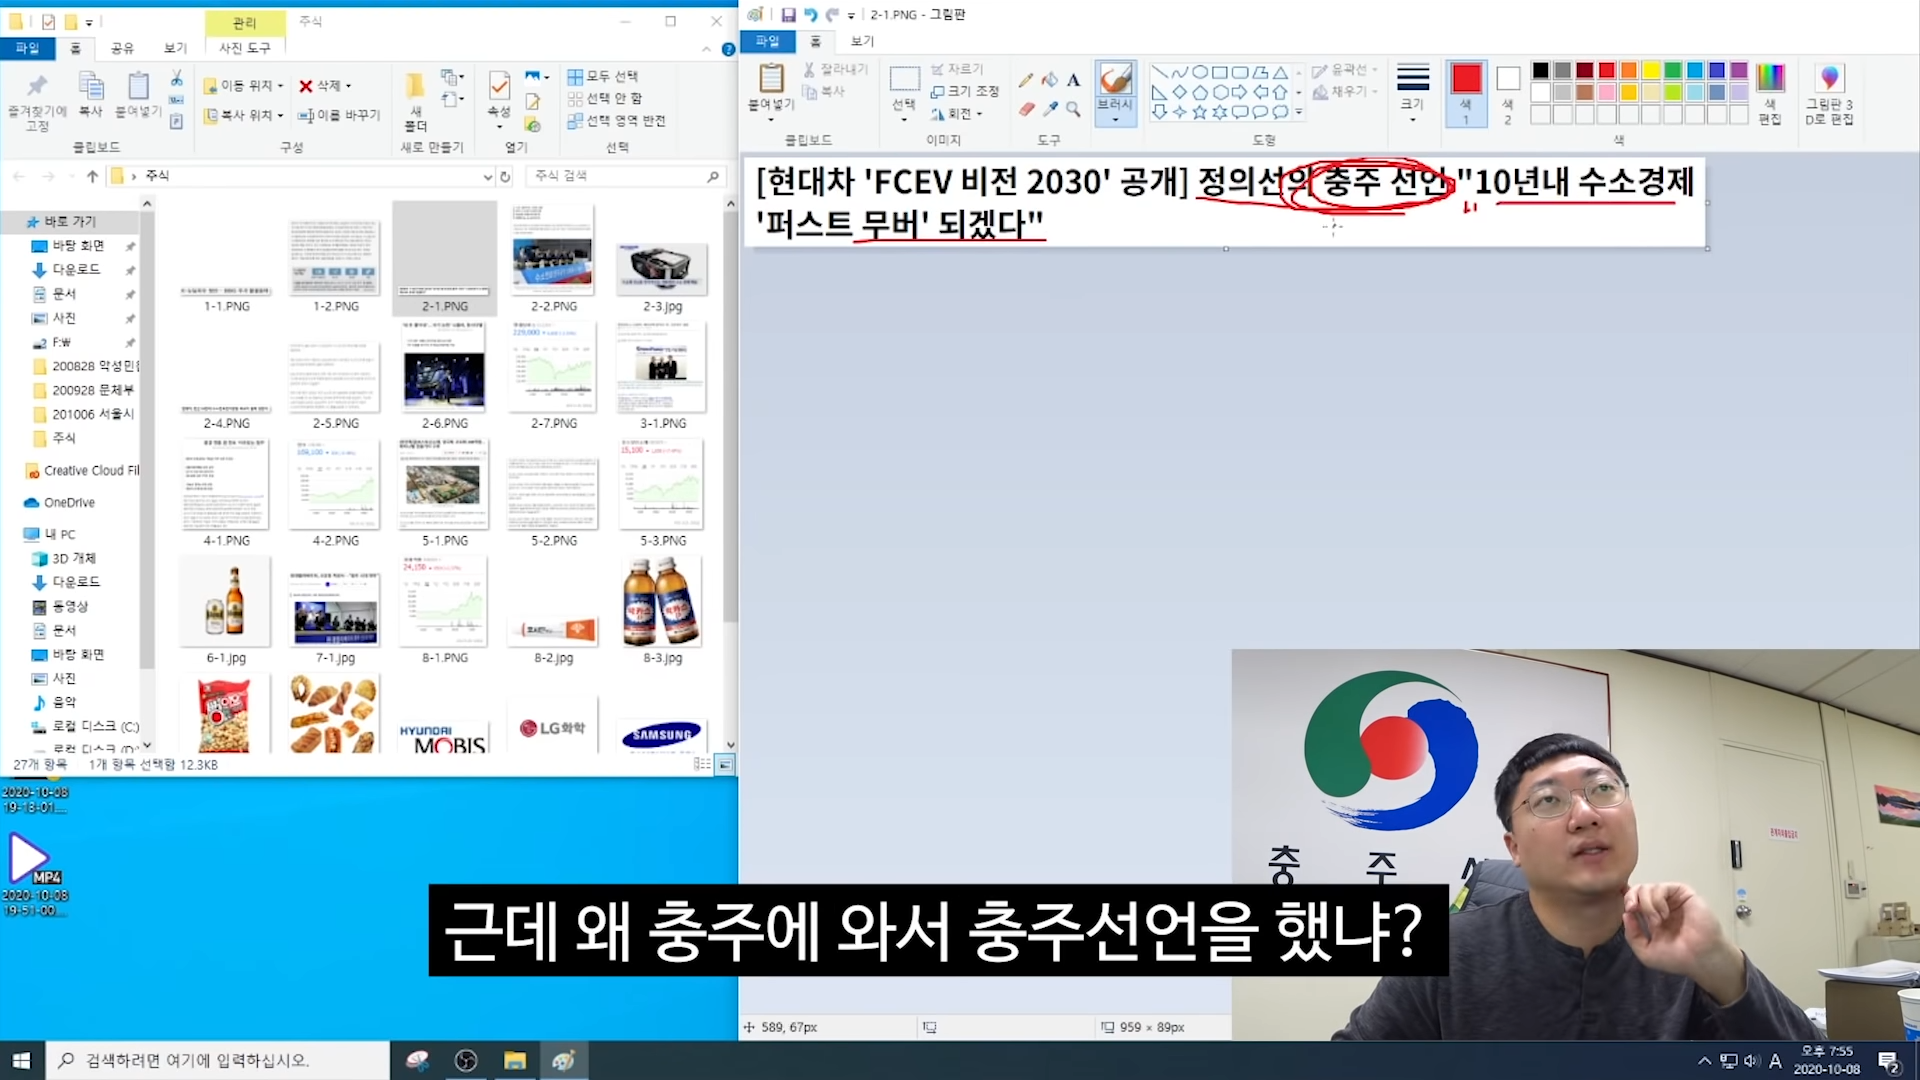Open the Copy to dropdown in Explorer
The width and height of the screenshot is (1920, 1080).
tap(244, 115)
